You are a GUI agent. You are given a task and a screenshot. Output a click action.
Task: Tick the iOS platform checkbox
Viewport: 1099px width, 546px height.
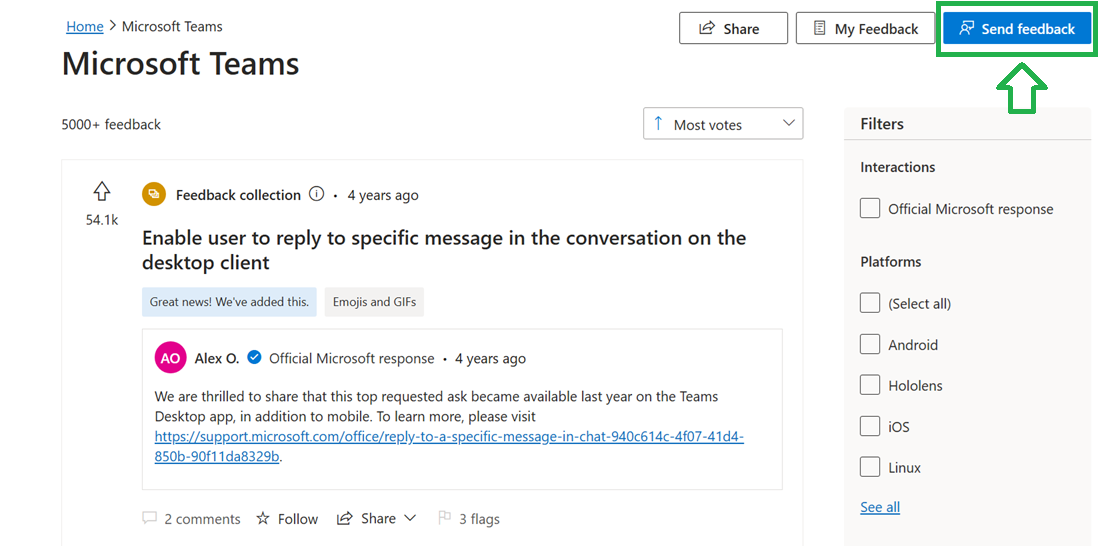pyautogui.click(x=870, y=427)
